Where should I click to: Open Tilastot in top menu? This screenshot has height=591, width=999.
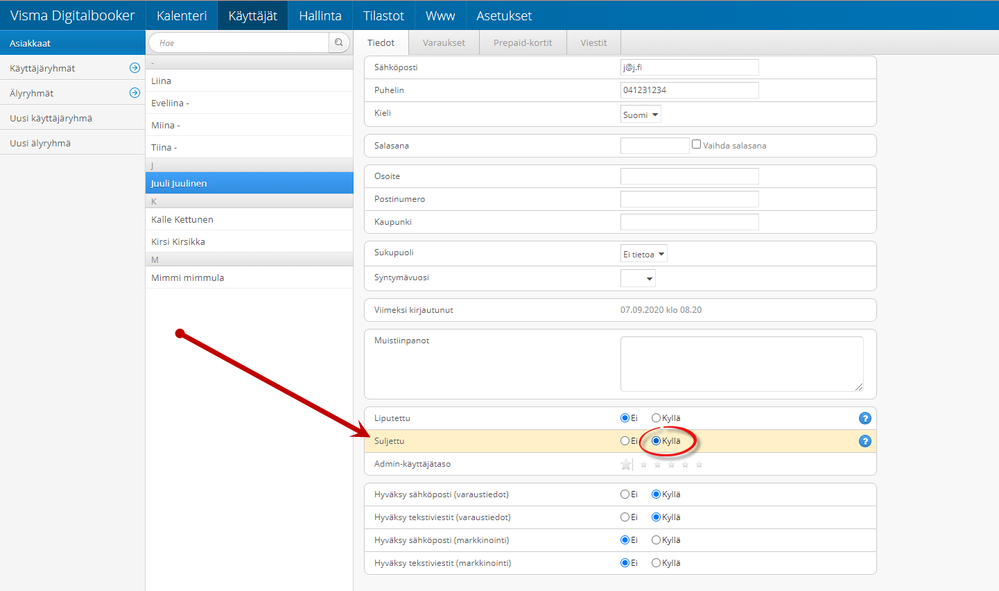(x=384, y=15)
